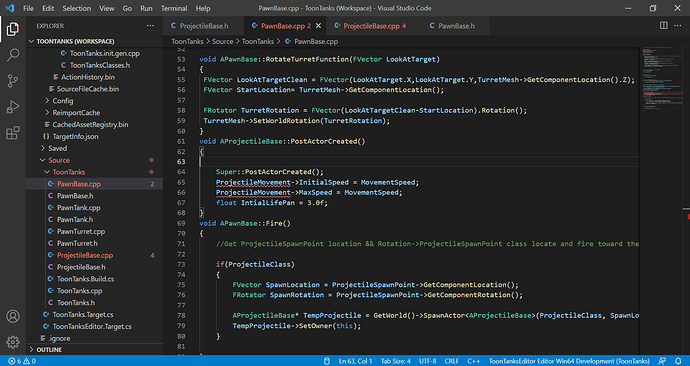Open ToonTanks.Build.cs file
690x366 pixels.
(x=85, y=279)
